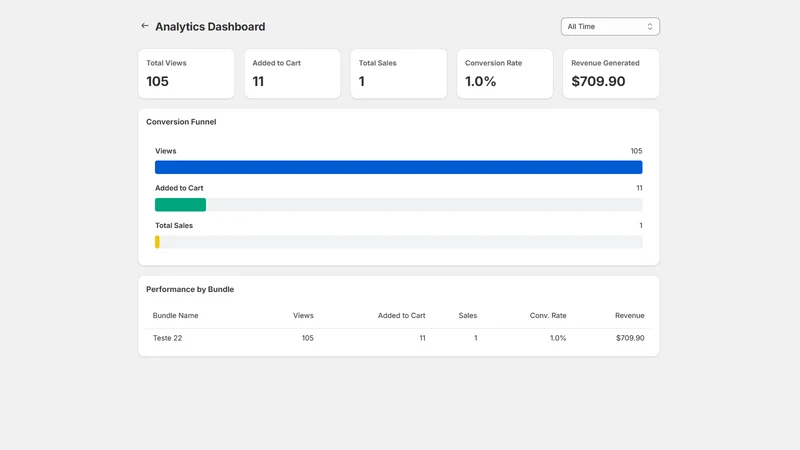Select the Total Sales summary card
This screenshot has width=800, height=450.
click(398, 74)
